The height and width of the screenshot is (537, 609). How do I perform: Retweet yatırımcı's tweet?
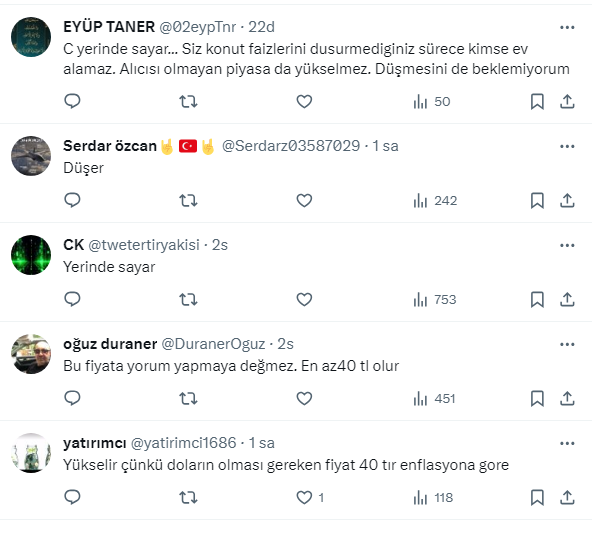click(x=187, y=497)
